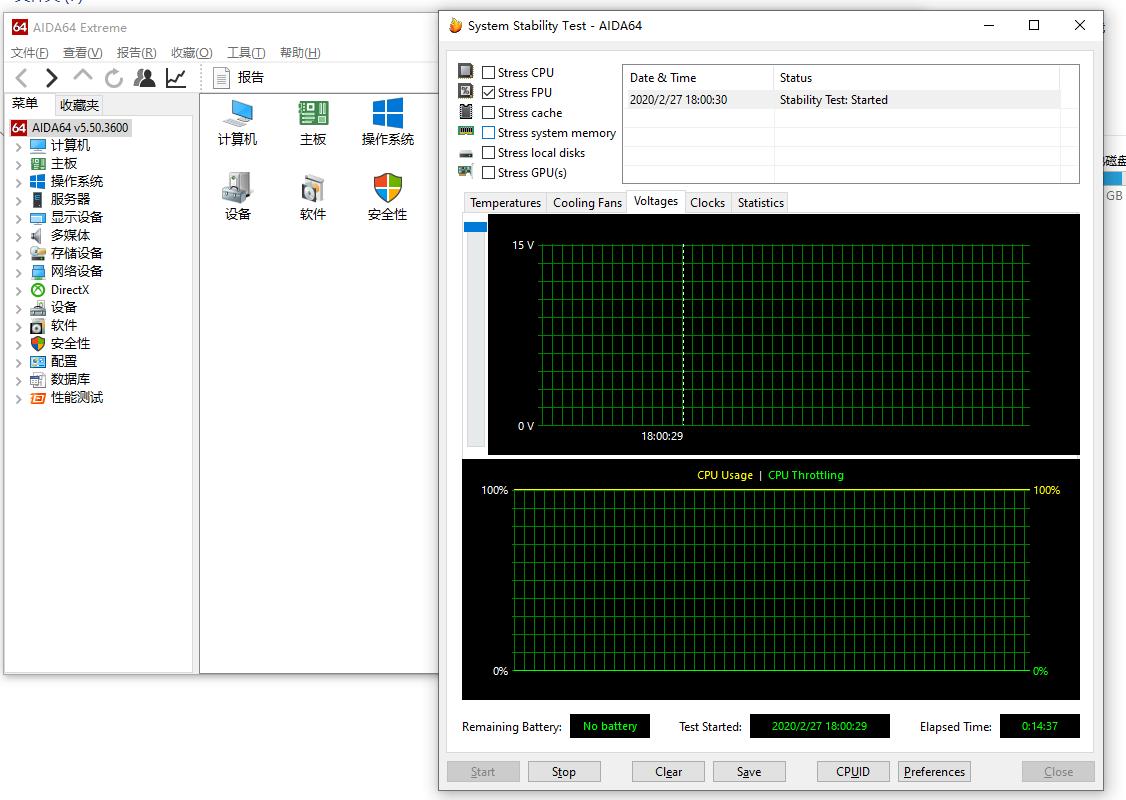Click the 报告 report toolbar icon
The image size is (1126, 800).
(x=222, y=78)
